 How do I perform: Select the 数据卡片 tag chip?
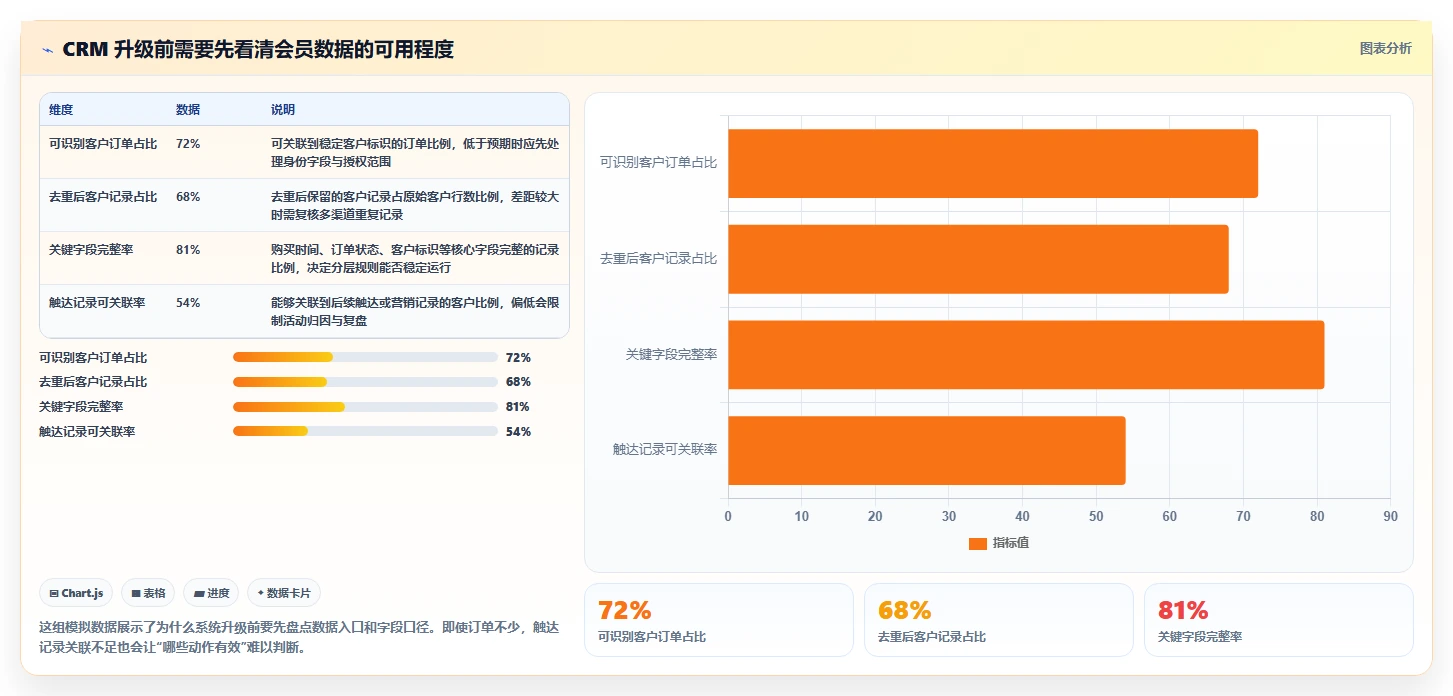click(x=284, y=593)
